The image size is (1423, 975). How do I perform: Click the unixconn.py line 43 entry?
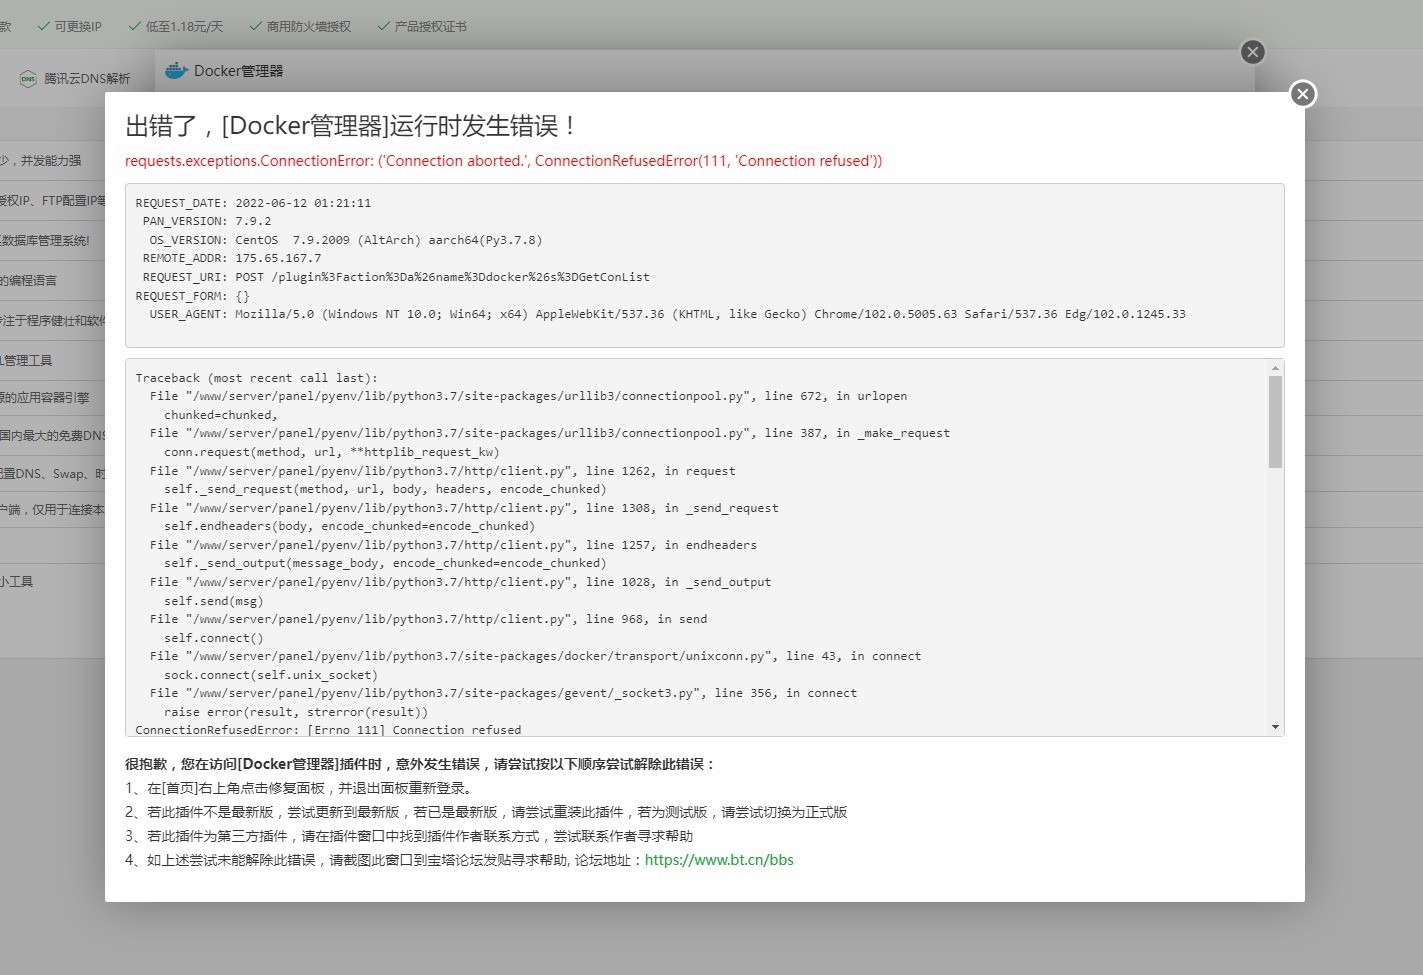535,656
